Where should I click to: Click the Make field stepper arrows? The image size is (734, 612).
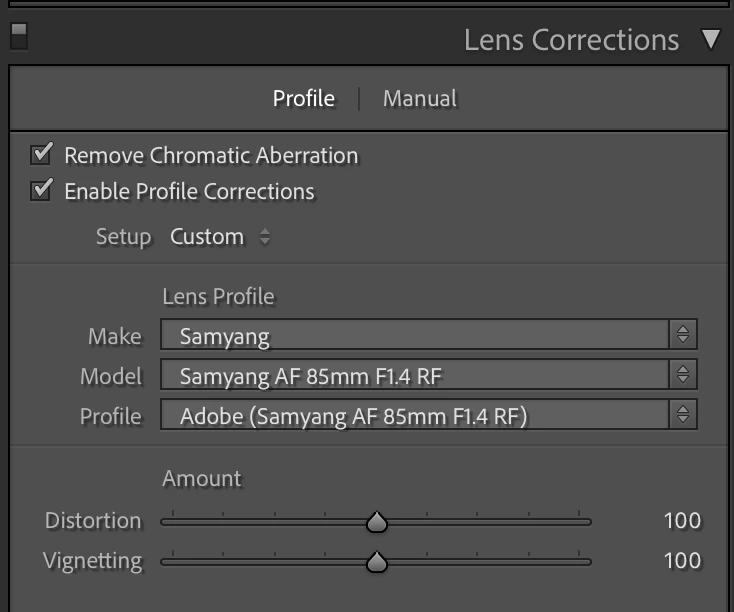683,334
